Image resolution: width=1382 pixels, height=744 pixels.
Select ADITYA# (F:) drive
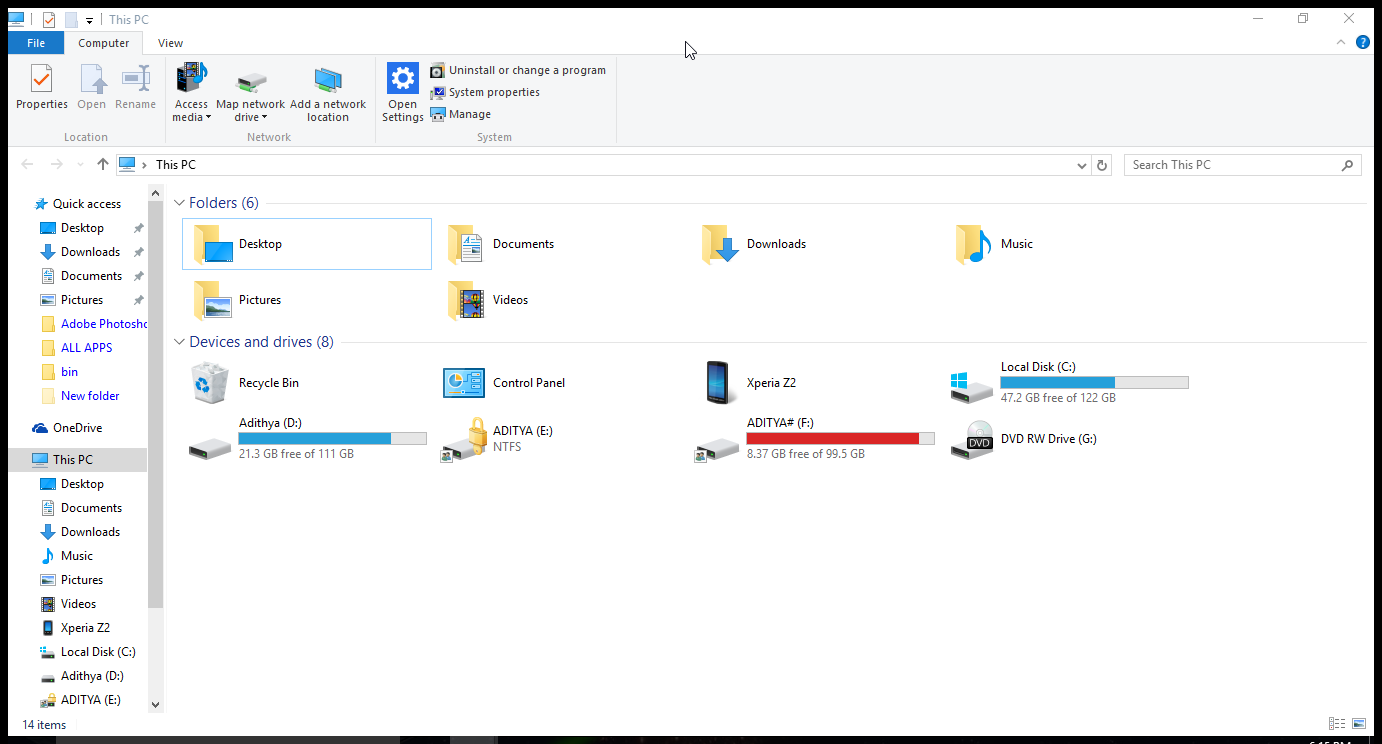point(815,439)
